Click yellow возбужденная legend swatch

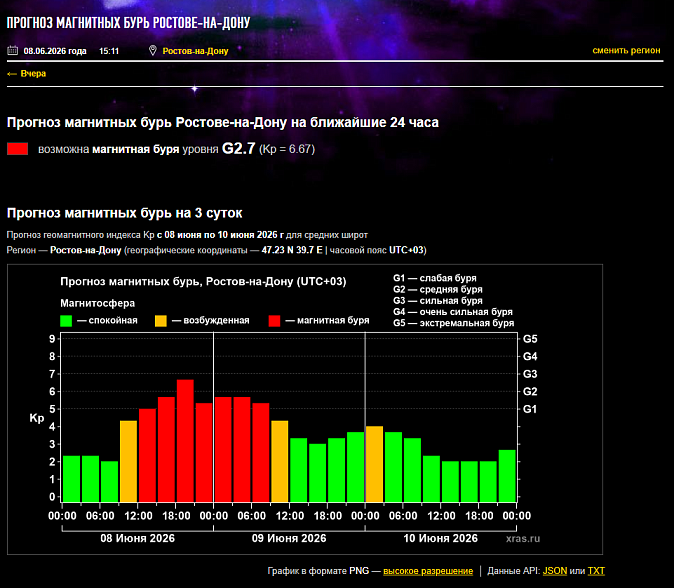[160, 321]
